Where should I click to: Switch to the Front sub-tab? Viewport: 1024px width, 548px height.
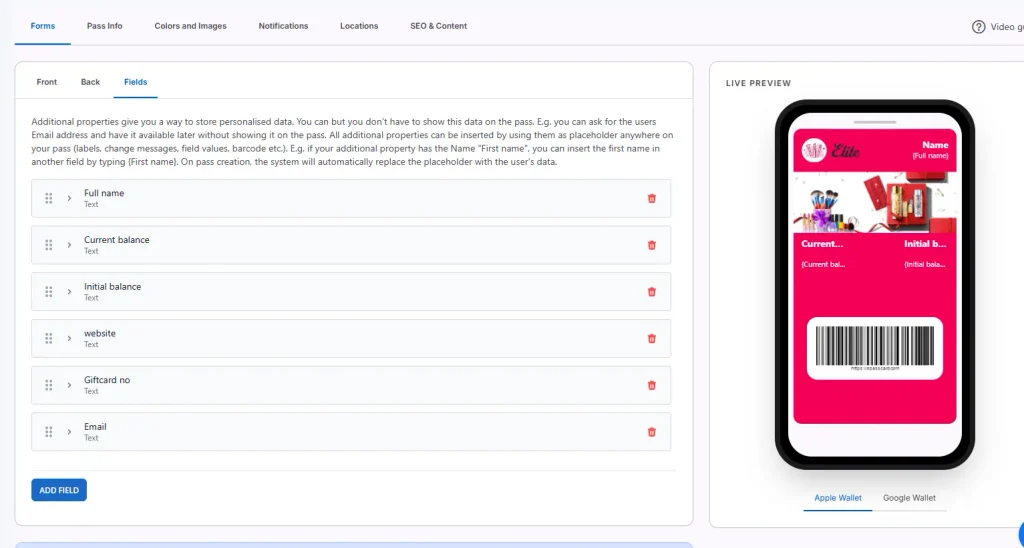(x=46, y=82)
